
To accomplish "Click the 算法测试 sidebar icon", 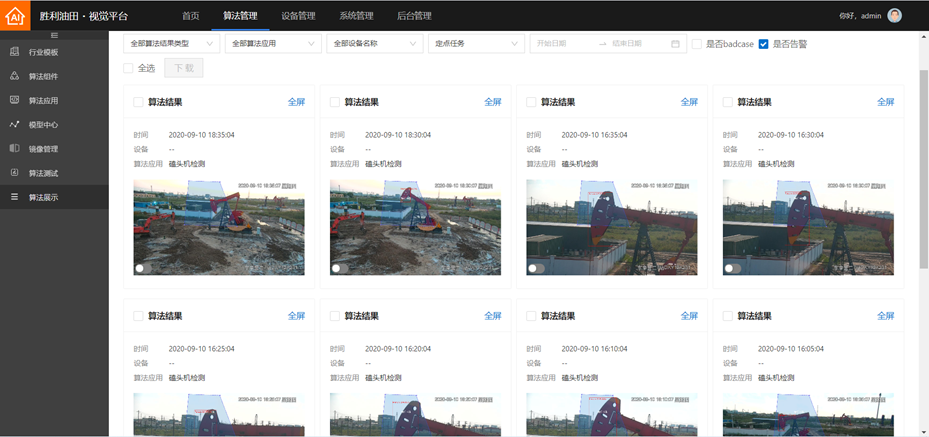I will [x=14, y=173].
